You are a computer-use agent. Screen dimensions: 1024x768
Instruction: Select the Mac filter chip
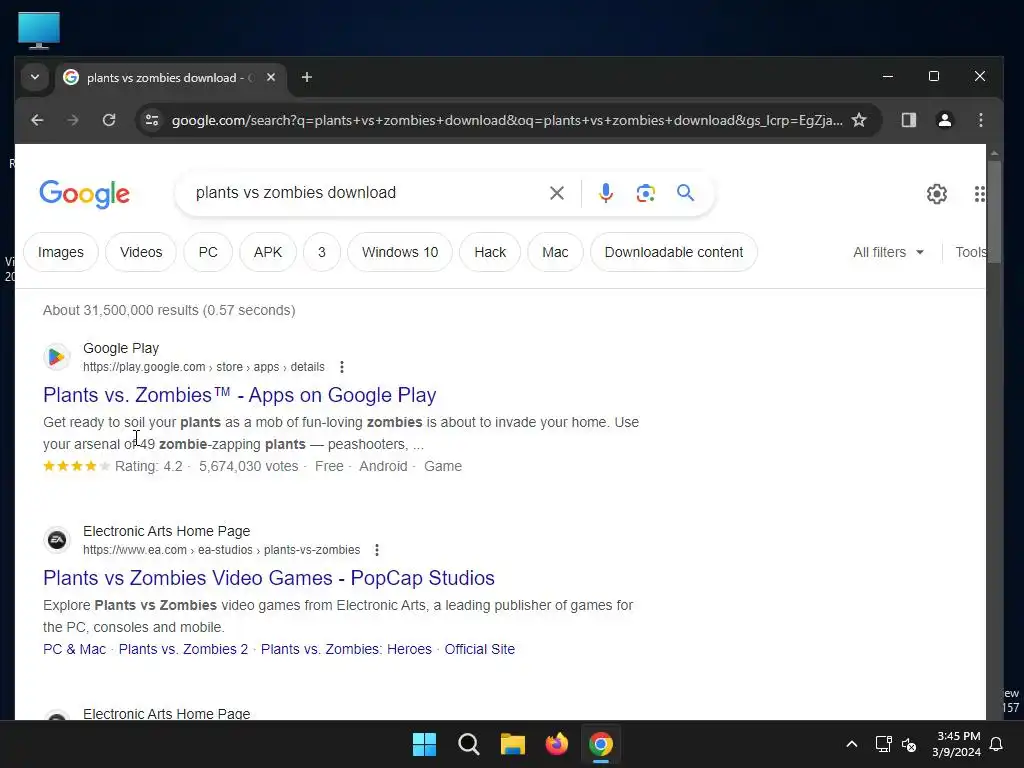555,252
